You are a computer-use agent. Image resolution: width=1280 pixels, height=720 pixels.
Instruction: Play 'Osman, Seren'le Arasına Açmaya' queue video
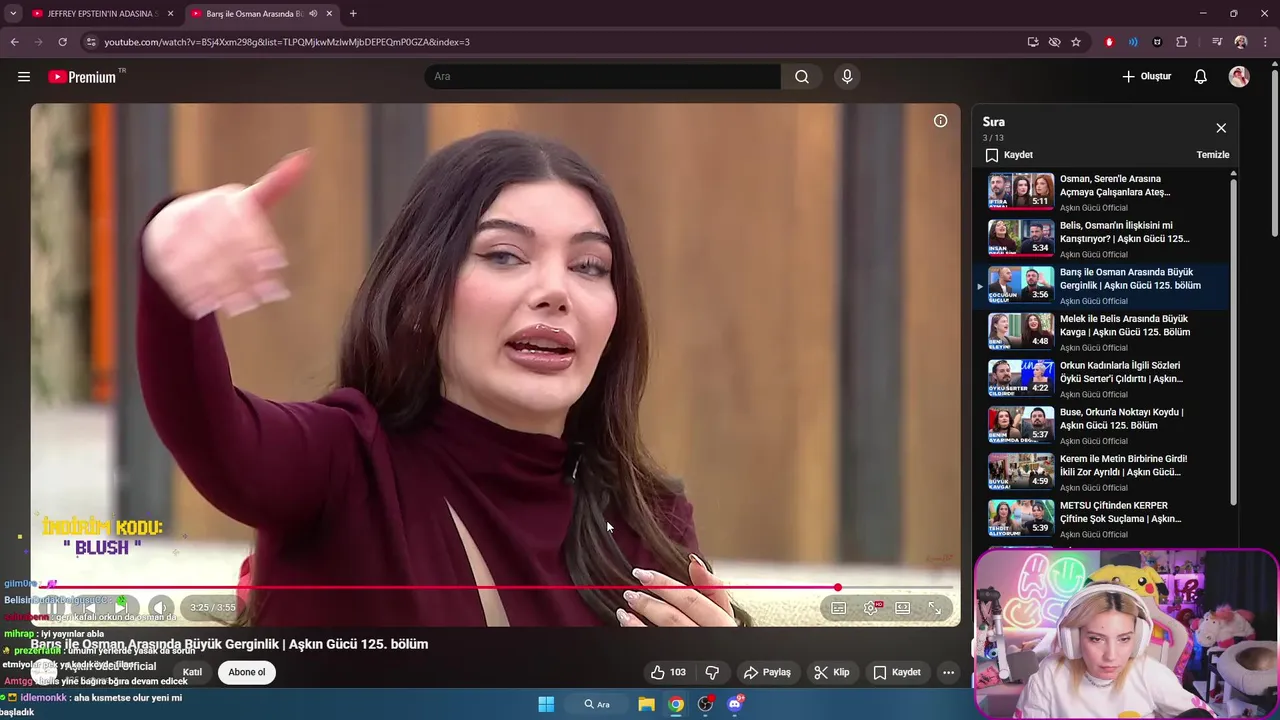(x=1102, y=192)
